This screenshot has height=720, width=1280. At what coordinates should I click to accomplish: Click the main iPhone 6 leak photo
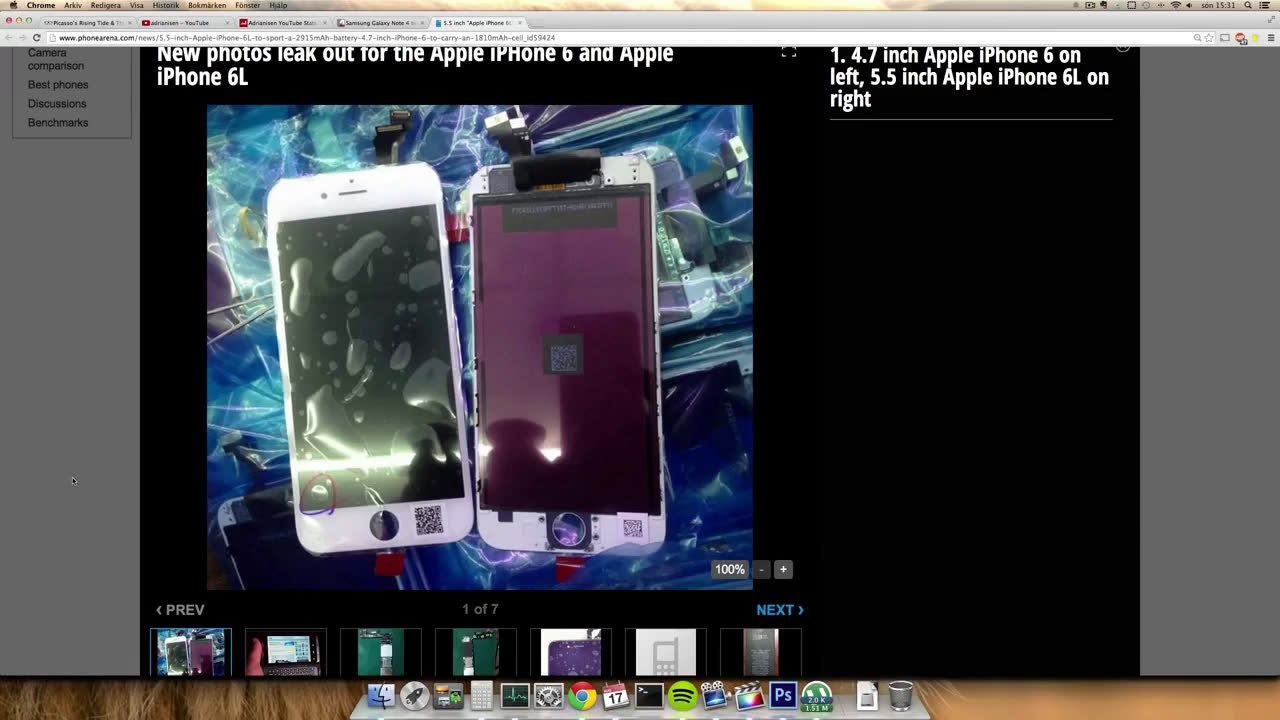click(480, 347)
